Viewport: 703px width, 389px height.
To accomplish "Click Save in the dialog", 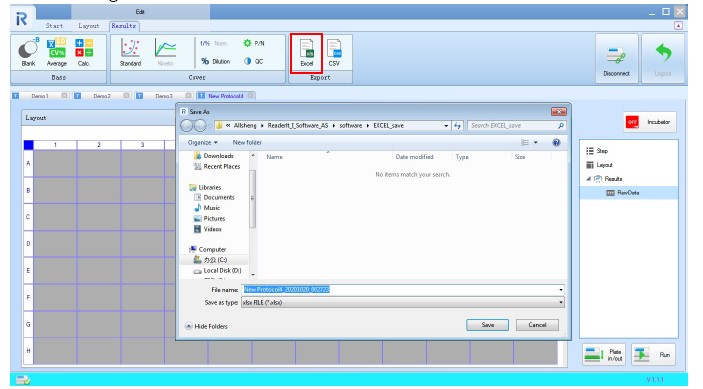I will point(487,325).
